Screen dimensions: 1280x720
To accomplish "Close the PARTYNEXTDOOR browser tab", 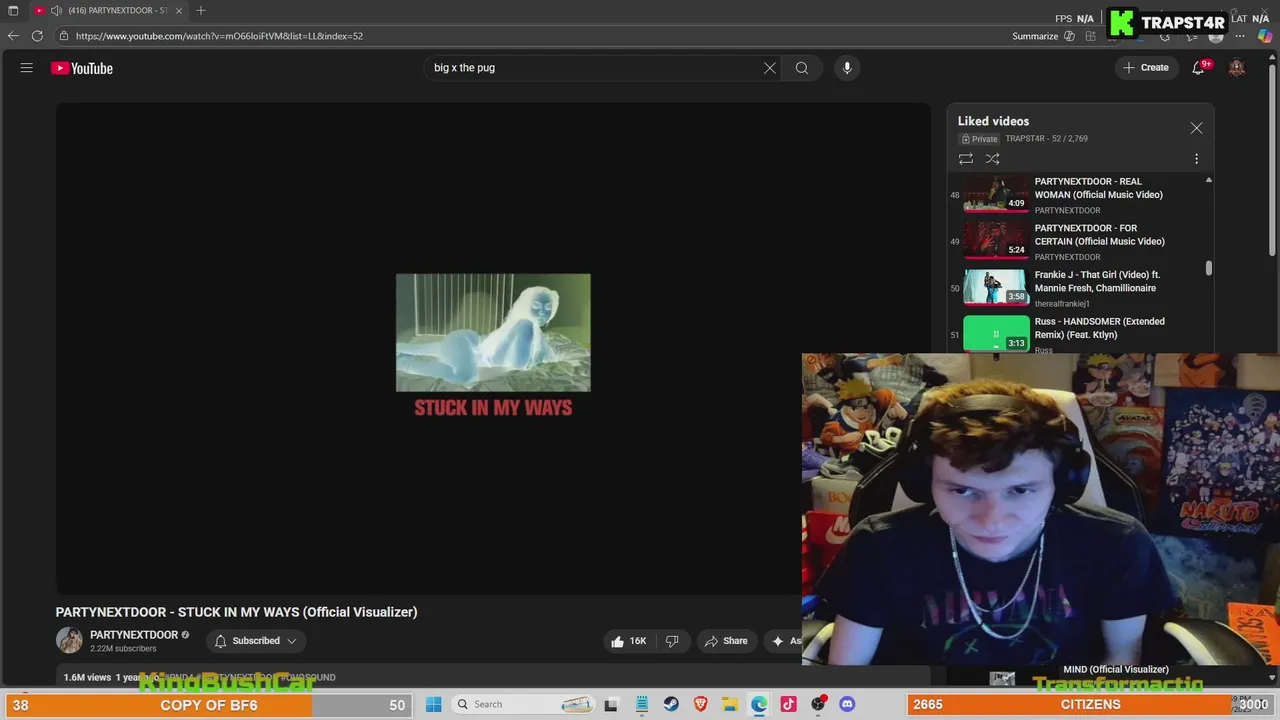I will pos(180,10).
